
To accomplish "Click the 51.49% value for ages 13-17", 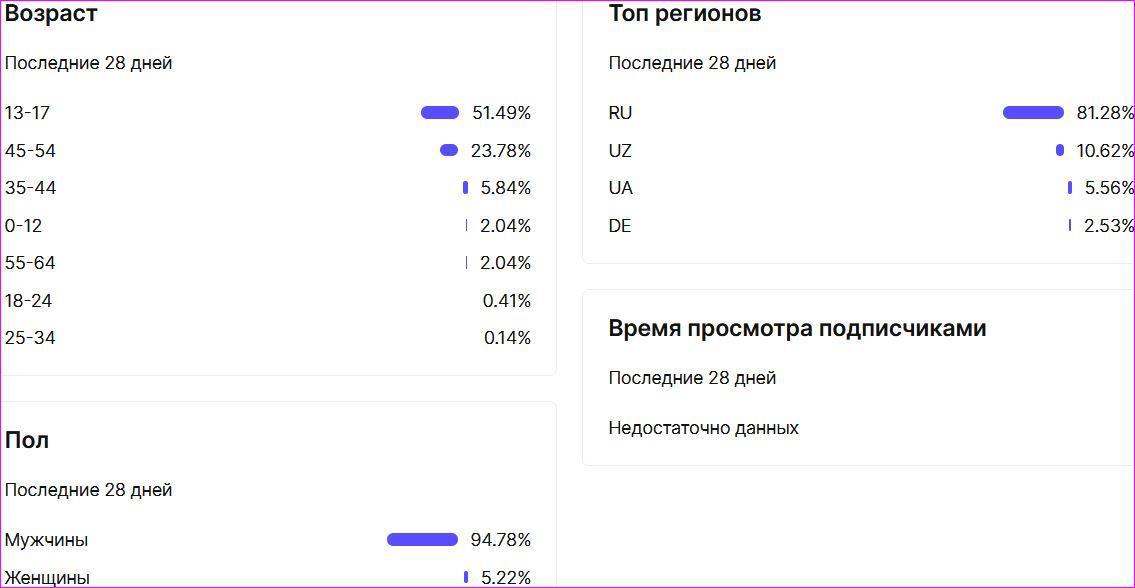I will tap(501, 113).
